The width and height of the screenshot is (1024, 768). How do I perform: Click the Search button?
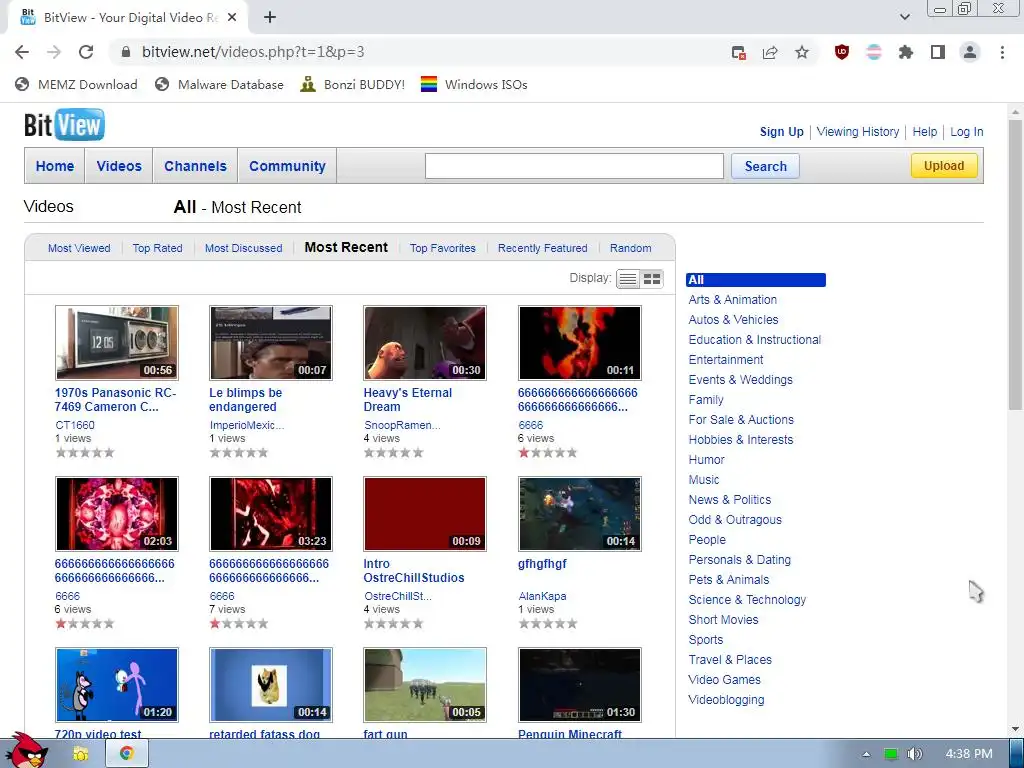click(x=765, y=166)
